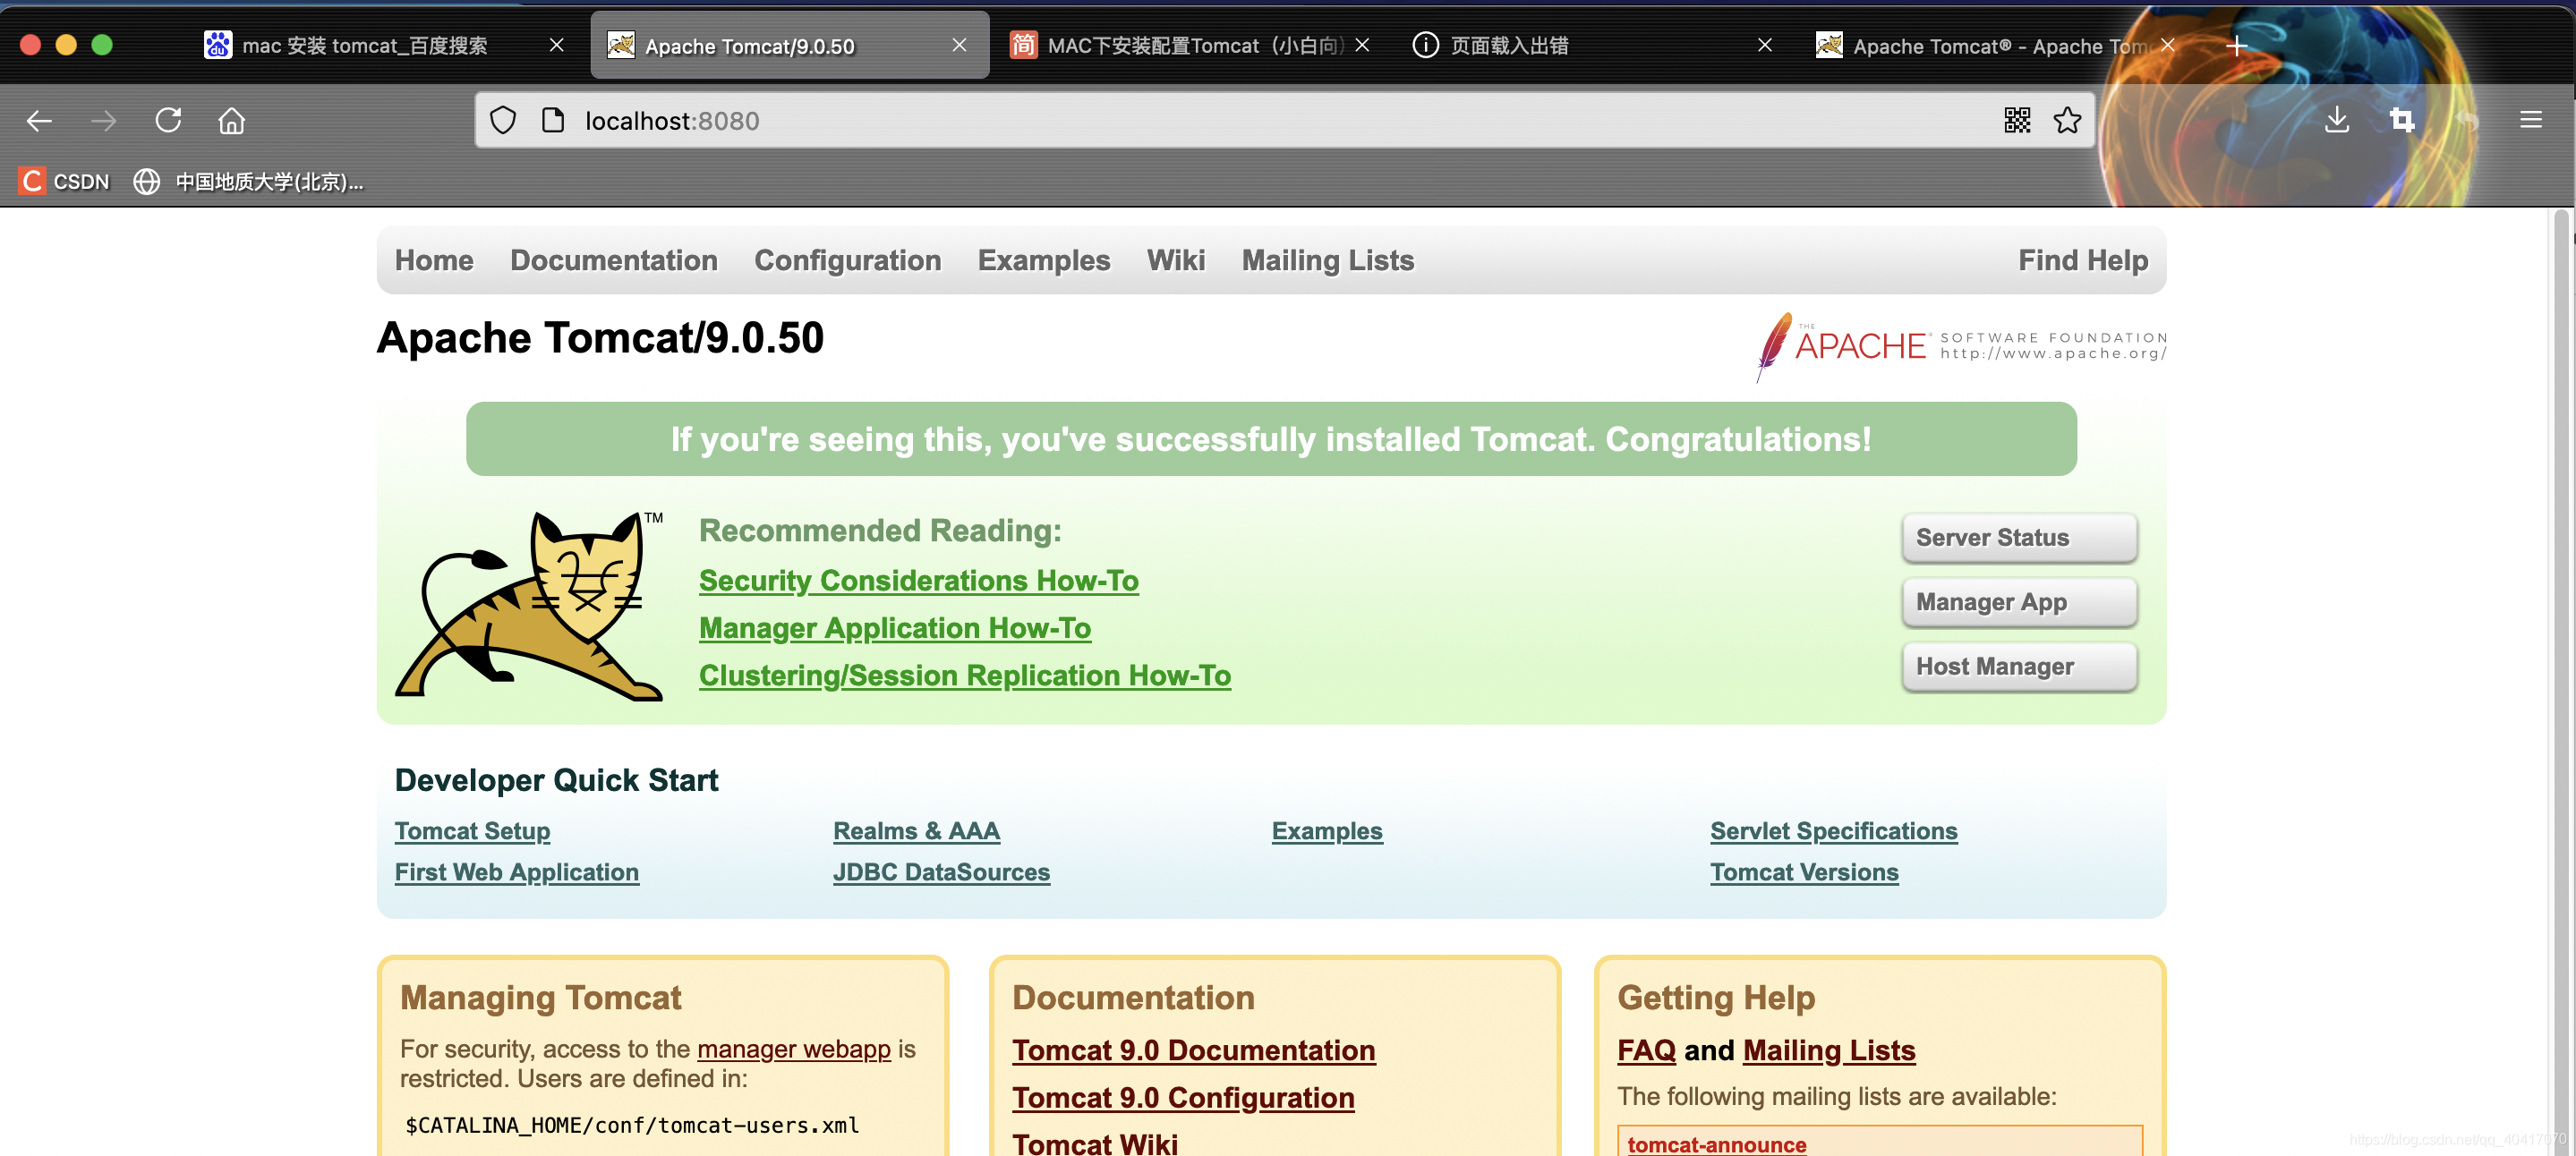The width and height of the screenshot is (2576, 1156).
Task: Click the Server Status button
Action: pyautogui.click(x=2018, y=538)
